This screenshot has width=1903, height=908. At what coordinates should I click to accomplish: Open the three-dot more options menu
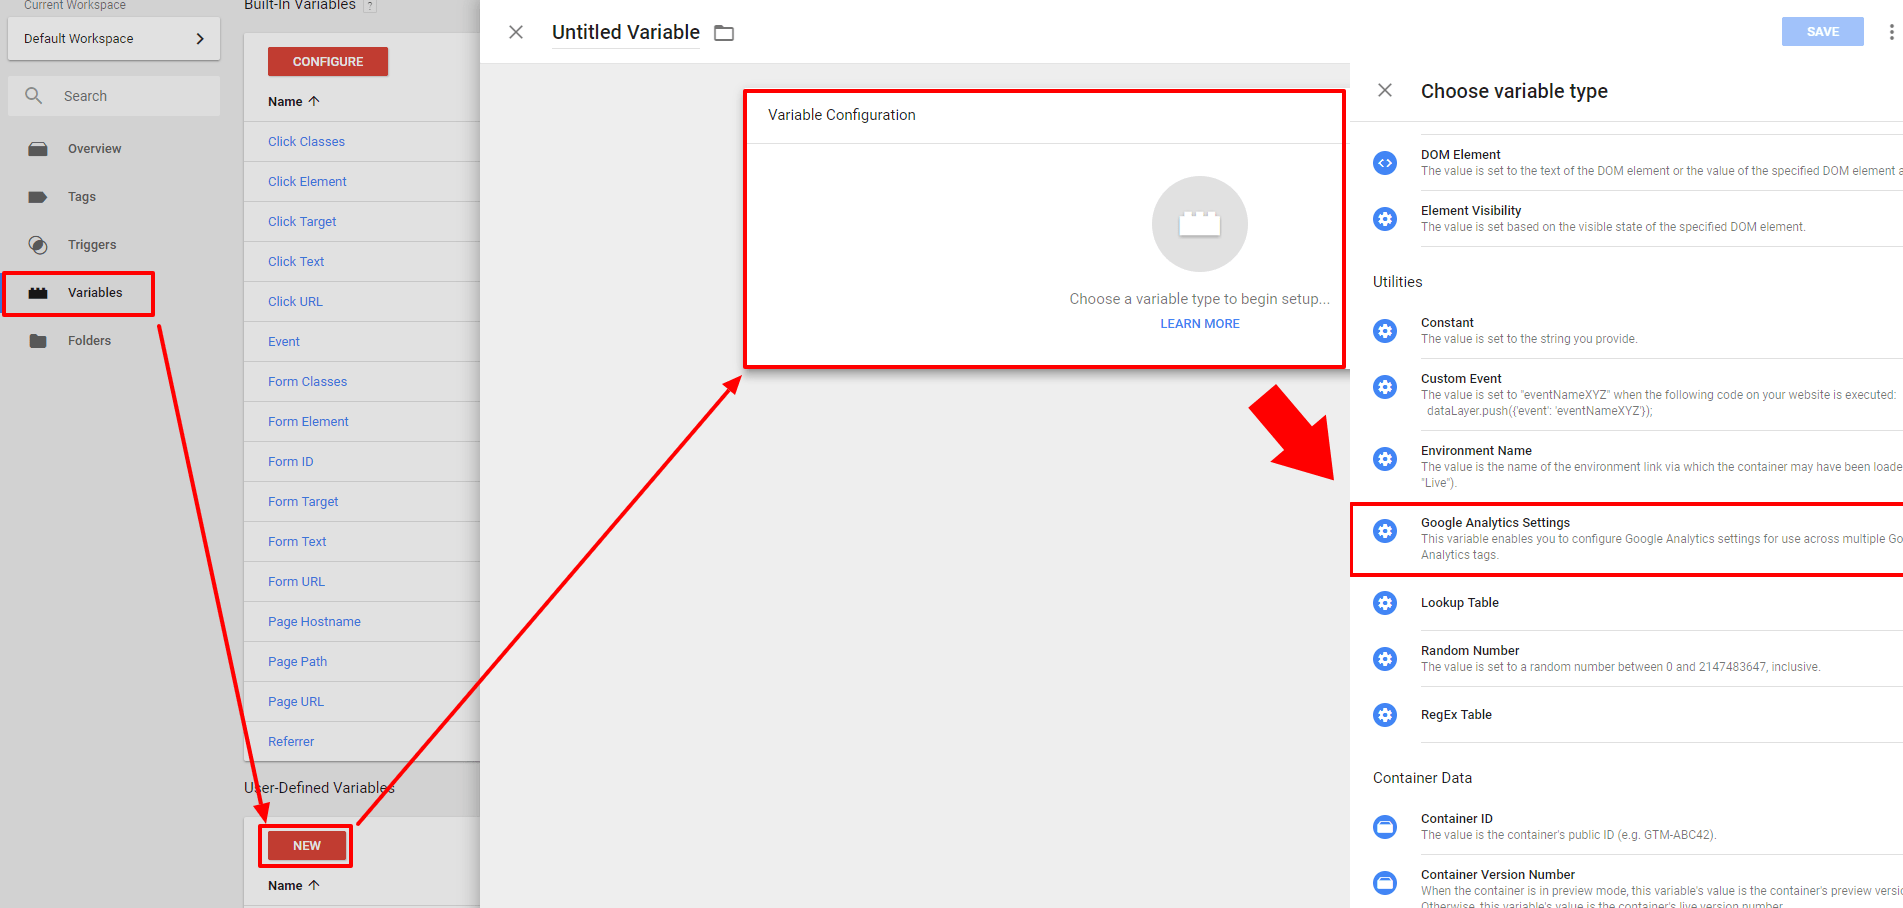click(x=1891, y=32)
